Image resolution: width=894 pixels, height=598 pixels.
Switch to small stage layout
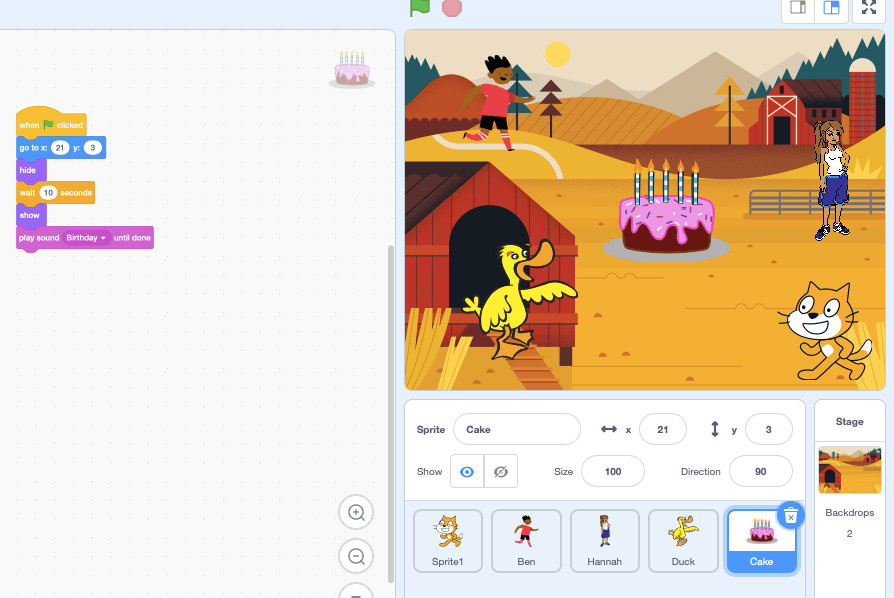pyautogui.click(x=798, y=8)
